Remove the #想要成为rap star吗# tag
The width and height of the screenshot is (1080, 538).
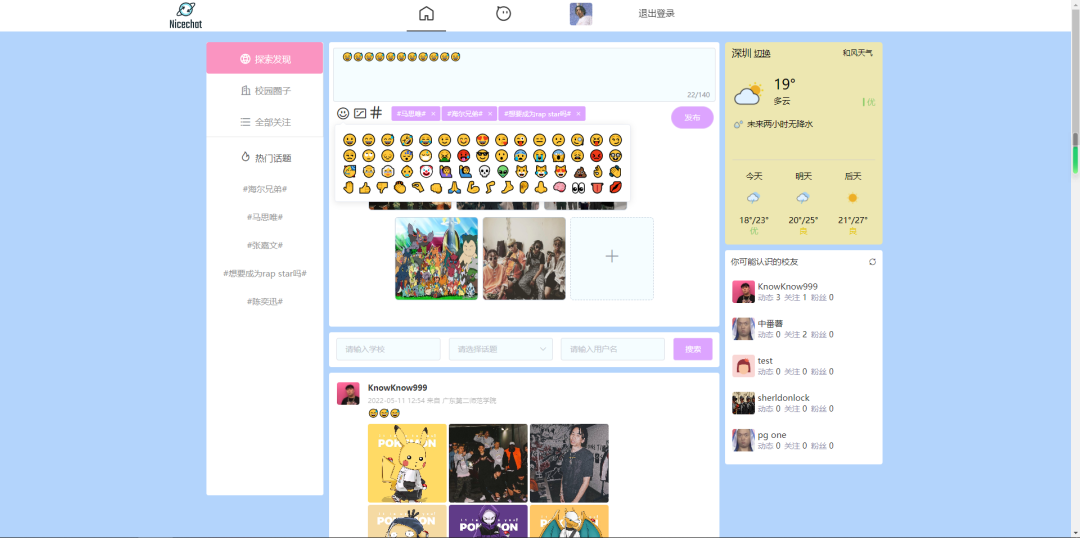click(x=579, y=114)
